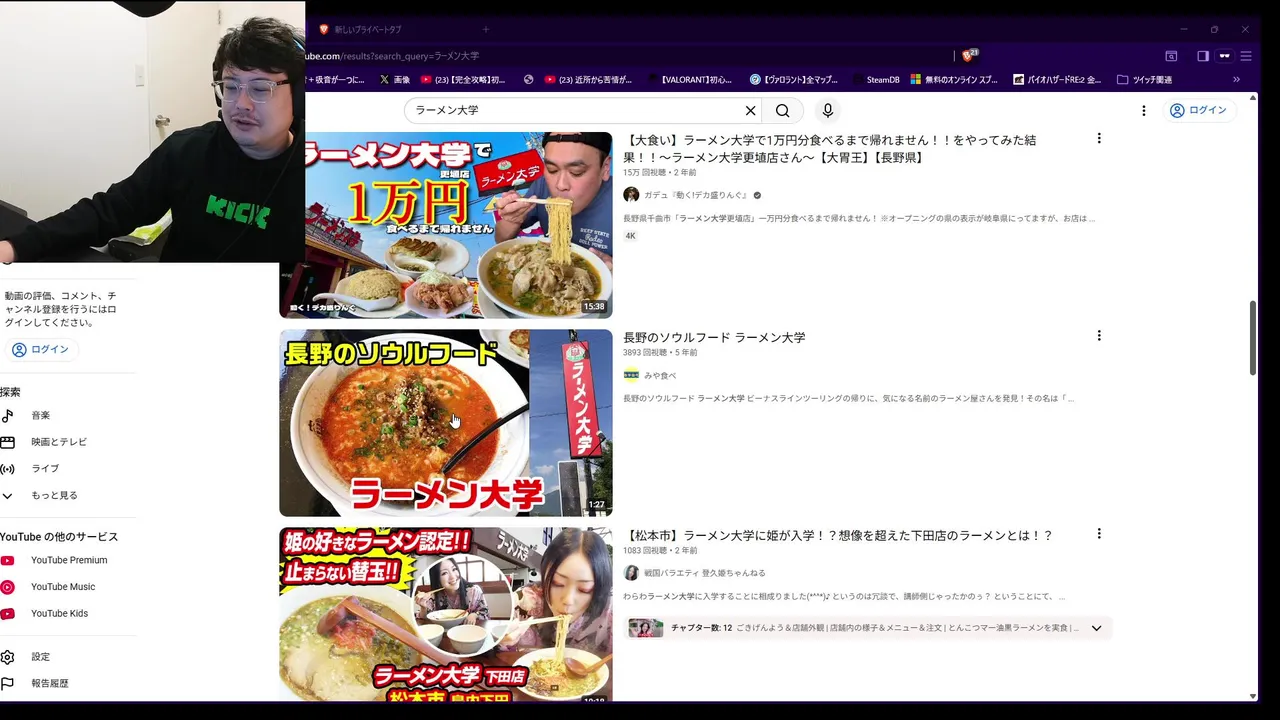The image size is (1280, 720).
Task: Click 登久姫ちゃんねる channel avatar icon
Action: pyautogui.click(x=631, y=573)
